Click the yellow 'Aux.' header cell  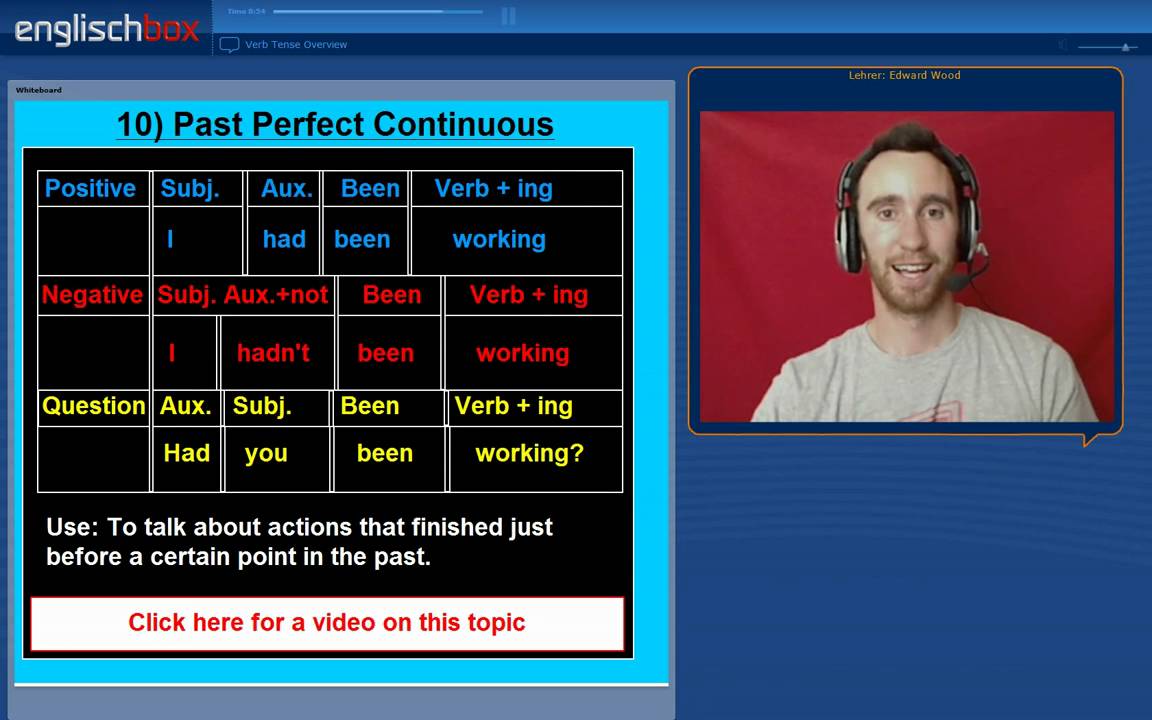tap(186, 406)
